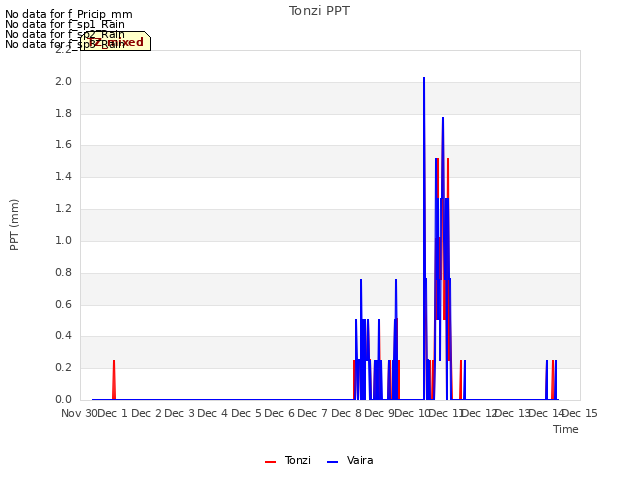This screenshot has width=640, height=480.
Task: Click the 'Dec 8' x-axis tick label
Action: pos(347,413)
